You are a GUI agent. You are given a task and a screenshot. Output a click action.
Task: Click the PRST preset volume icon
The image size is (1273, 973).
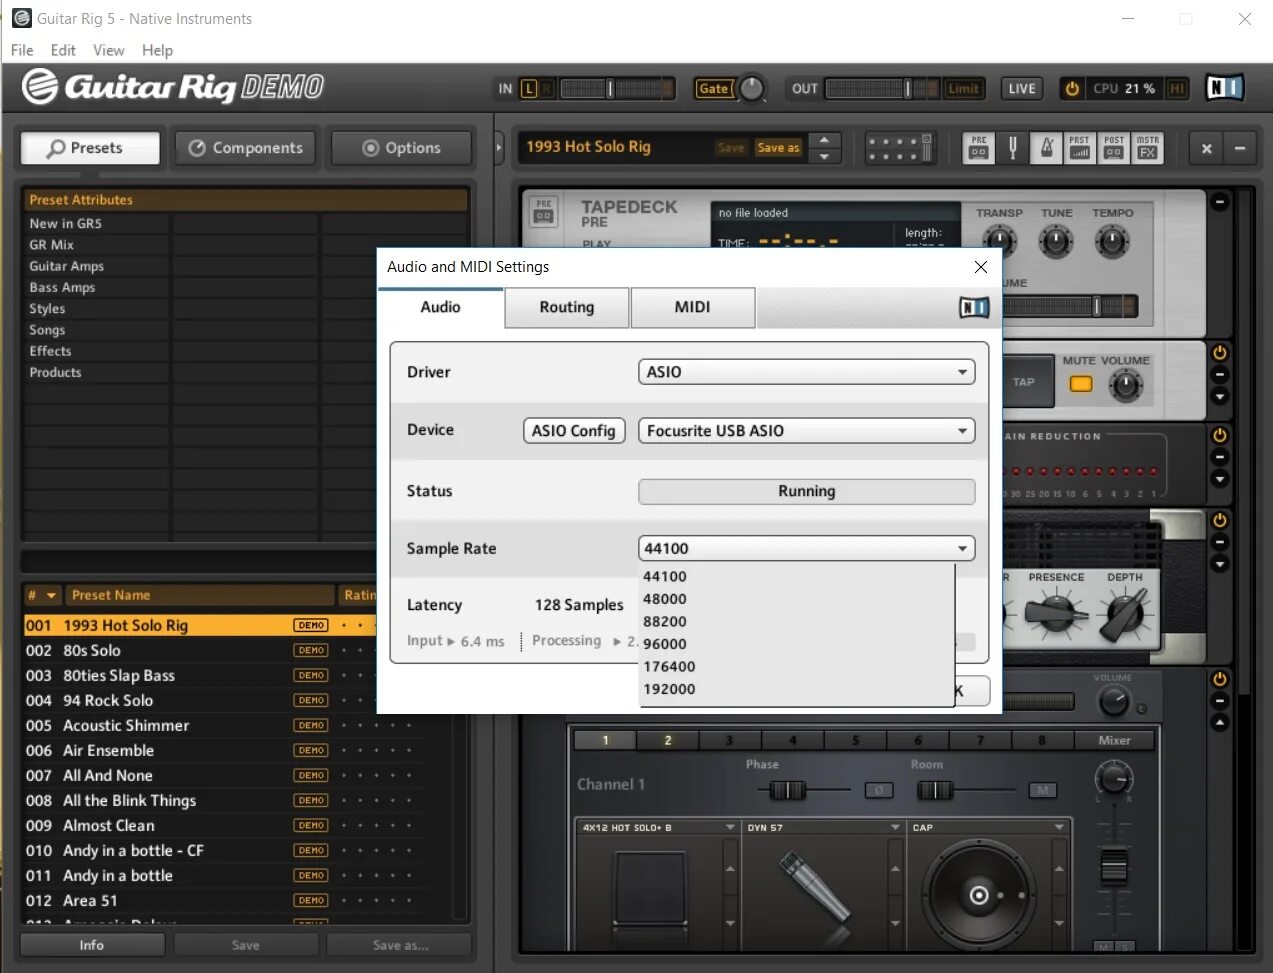pos(1080,148)
